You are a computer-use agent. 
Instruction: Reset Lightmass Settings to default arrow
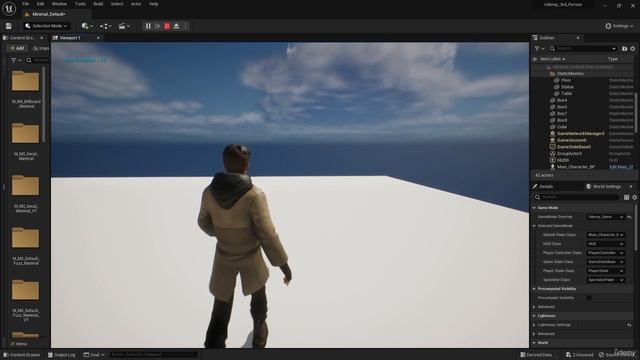click(x=629, y=325)
